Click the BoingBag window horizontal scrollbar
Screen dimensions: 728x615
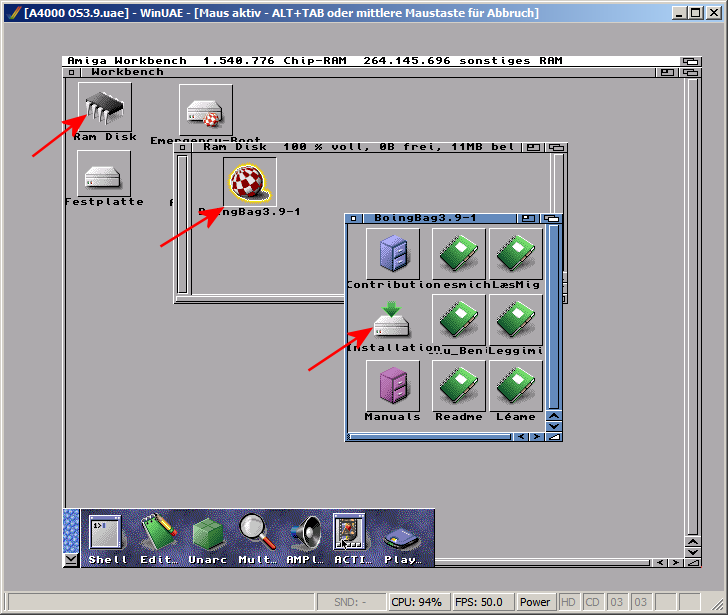click(x=430, y=437)
